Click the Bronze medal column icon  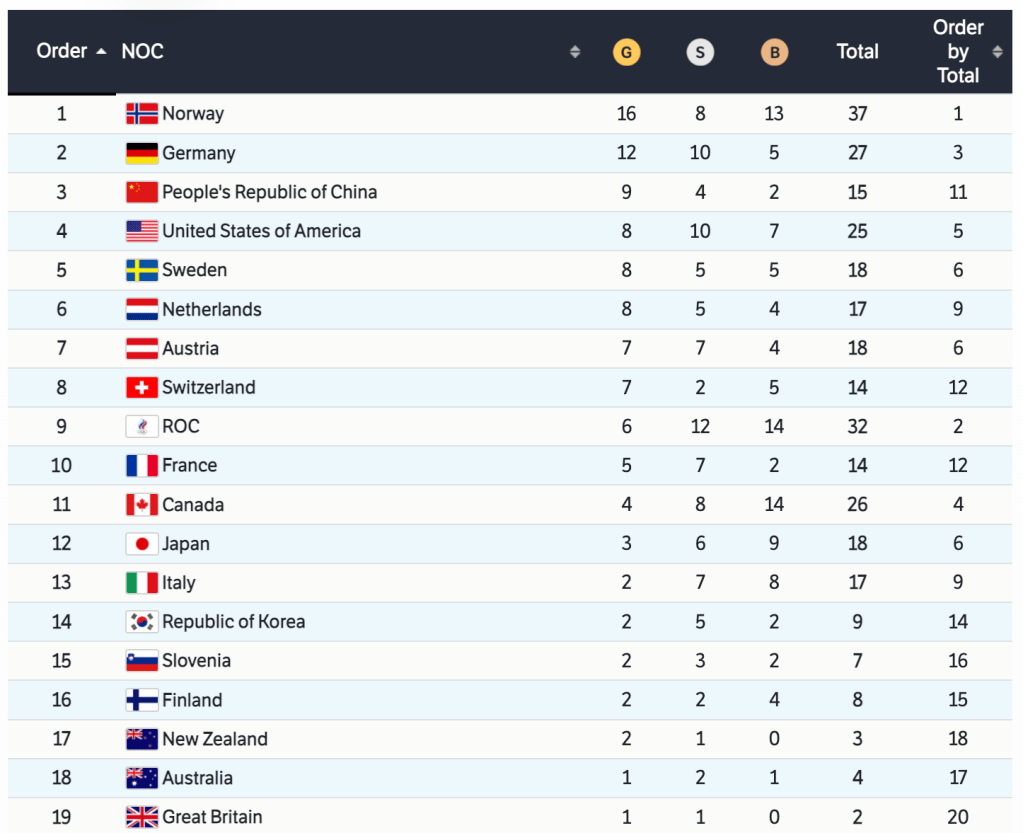tap(774, 52)
